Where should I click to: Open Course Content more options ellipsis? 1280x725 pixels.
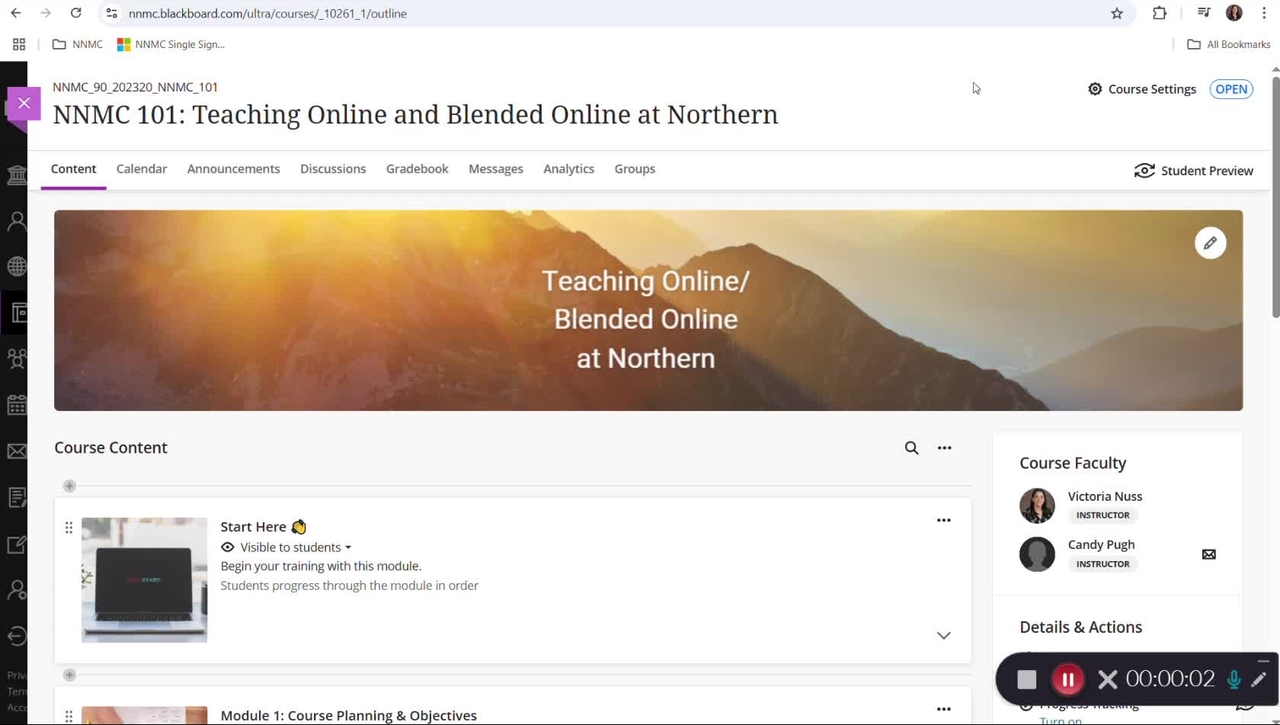click(944, 448)
